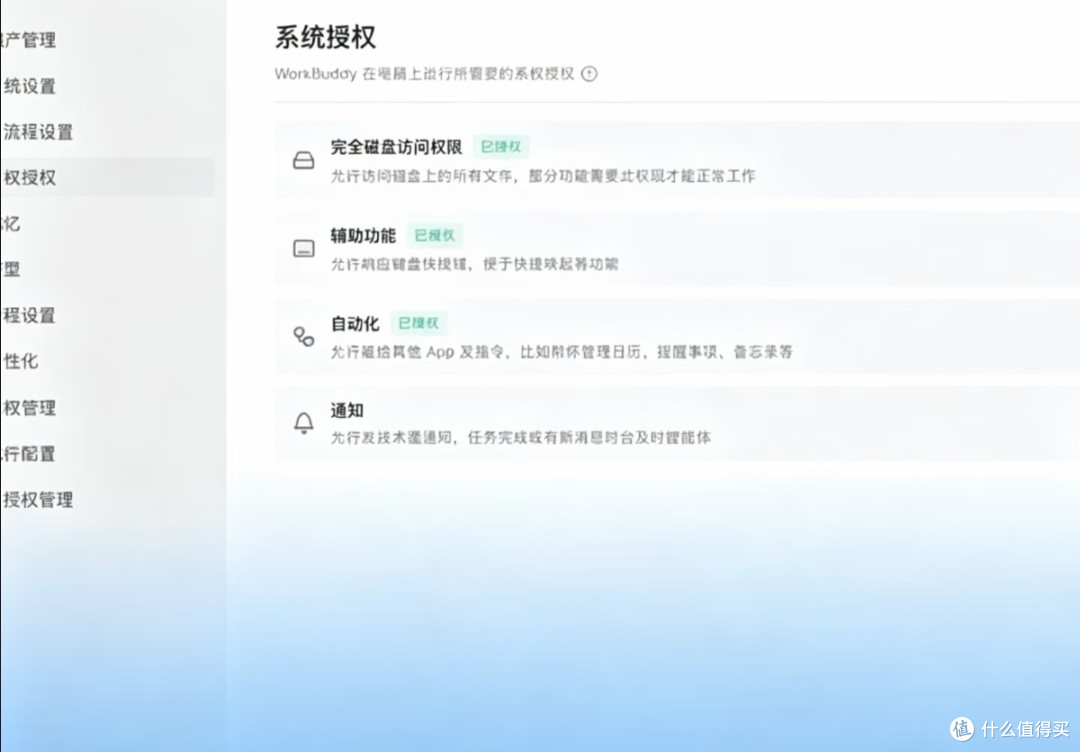
Task: Click the 已授权 badge next to 辅助功能
Action: pos(435,236)
